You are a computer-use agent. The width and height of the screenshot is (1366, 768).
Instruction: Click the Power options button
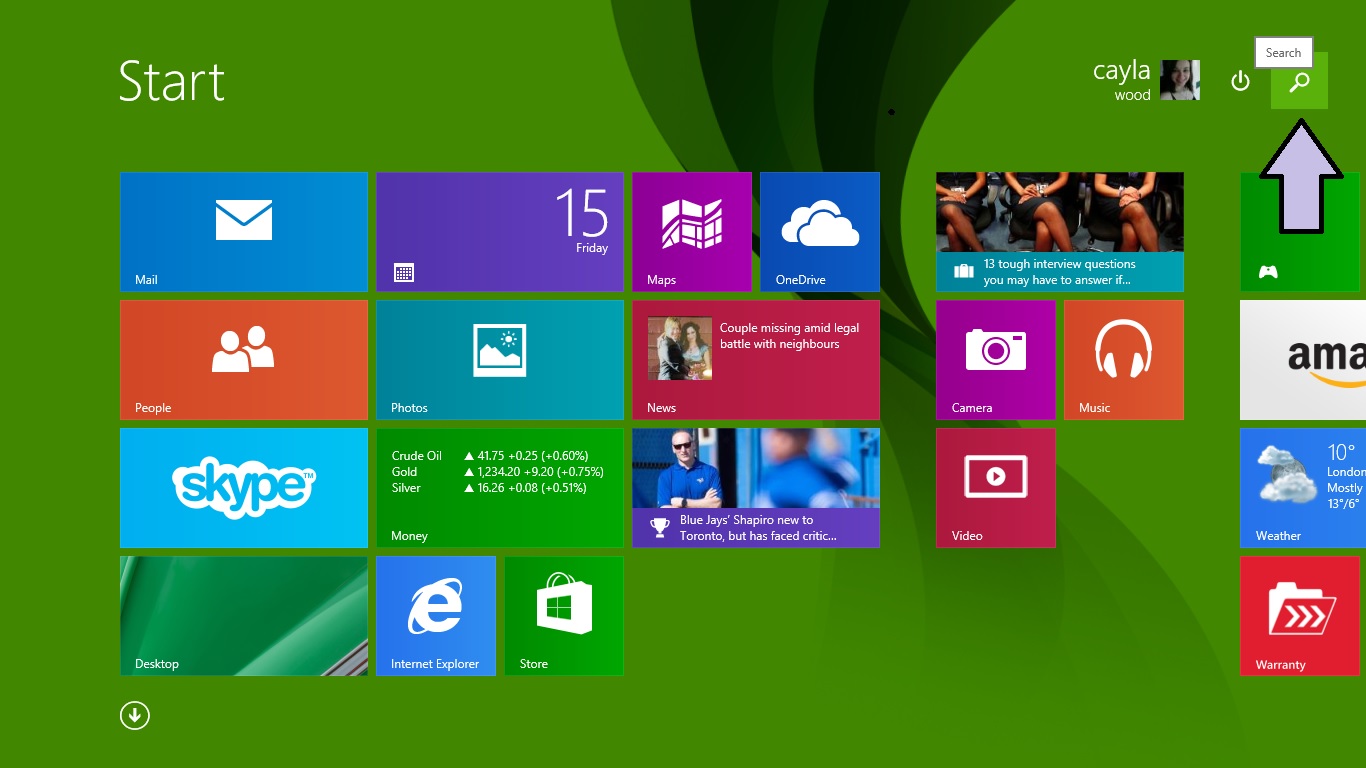tap(1240, 81)
